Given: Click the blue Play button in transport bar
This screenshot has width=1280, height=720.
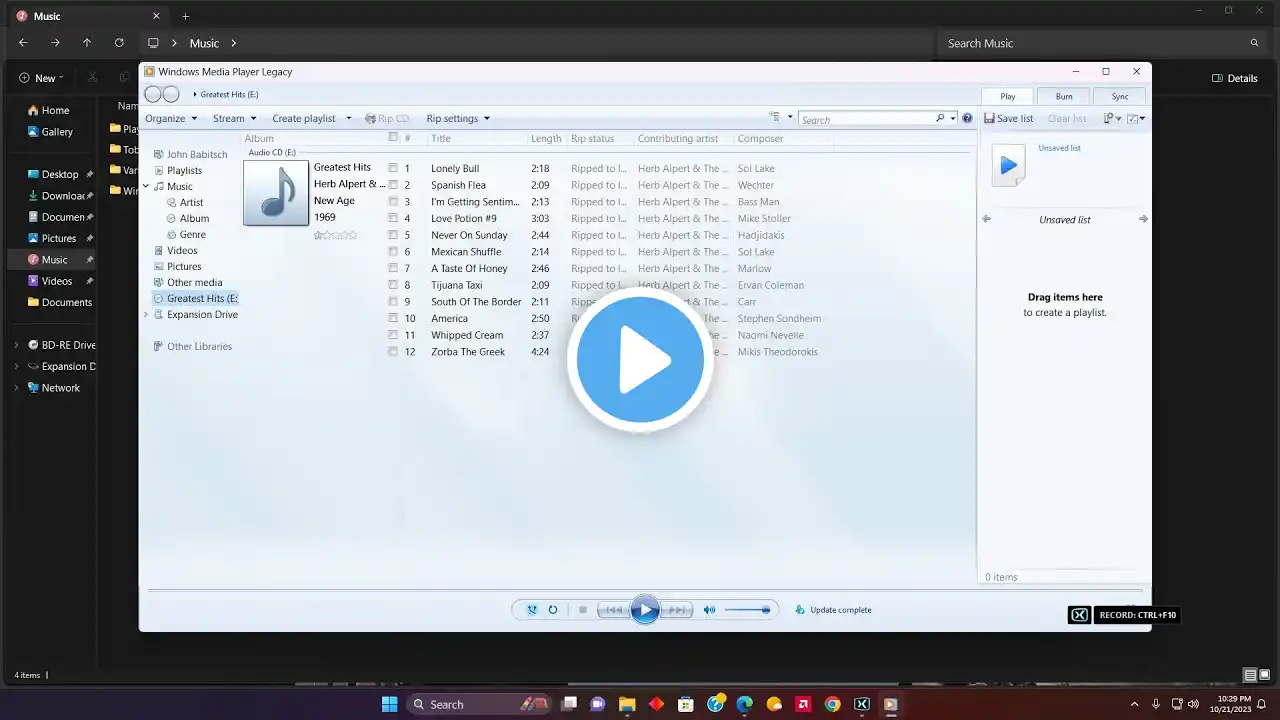Looking at the screenshot, I should pyautogui.click(x=645, y=610).
